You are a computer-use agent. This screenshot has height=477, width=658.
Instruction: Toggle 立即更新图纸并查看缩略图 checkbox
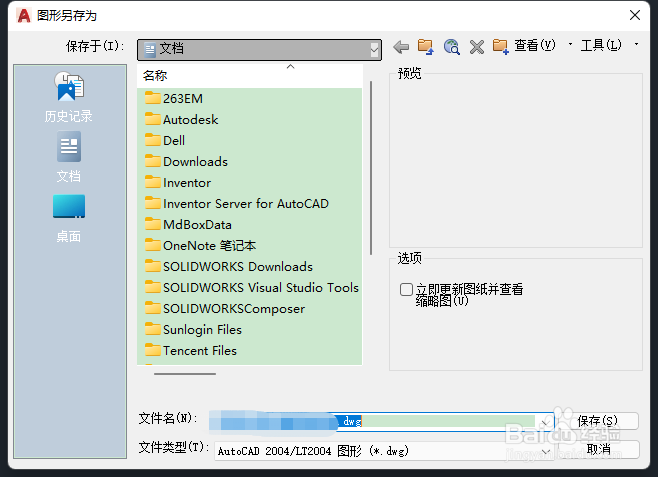pyautogui.click(x=406, y=289)
